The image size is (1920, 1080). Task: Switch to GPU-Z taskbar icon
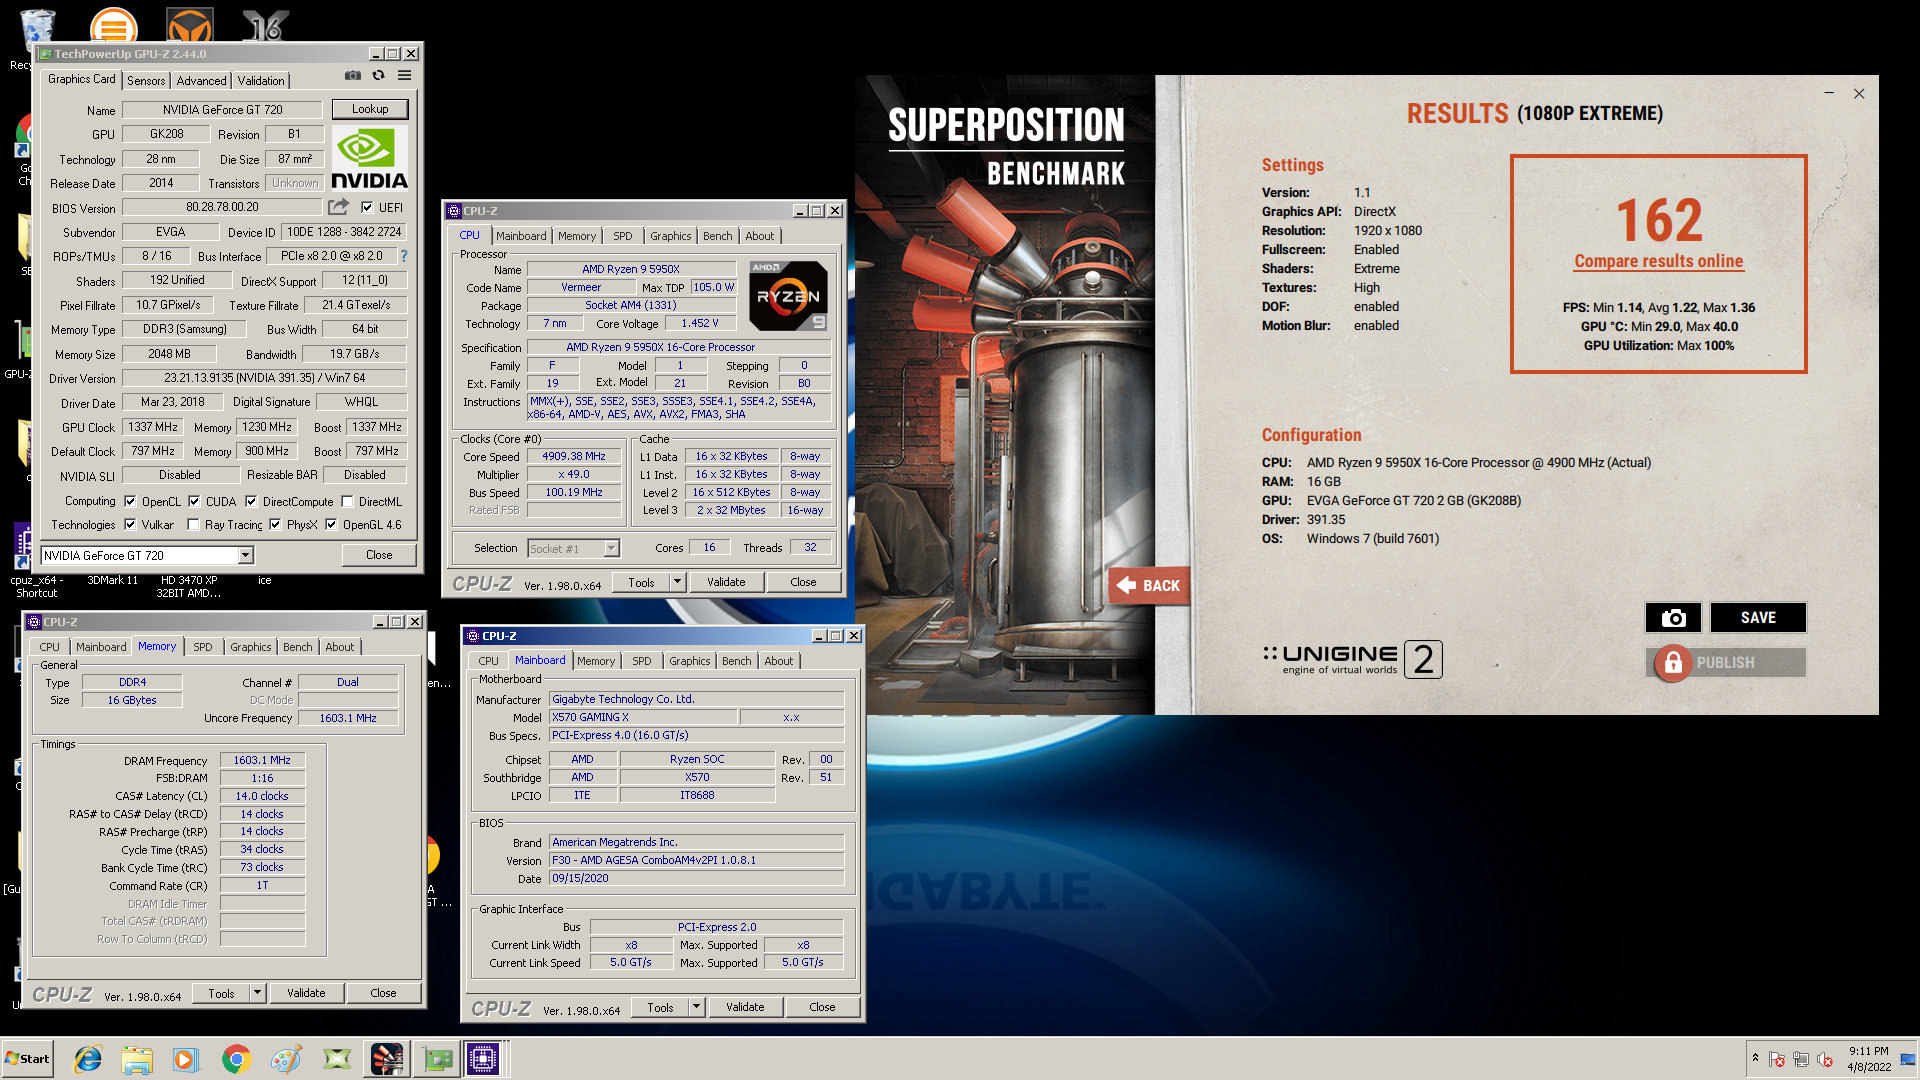437,1059
